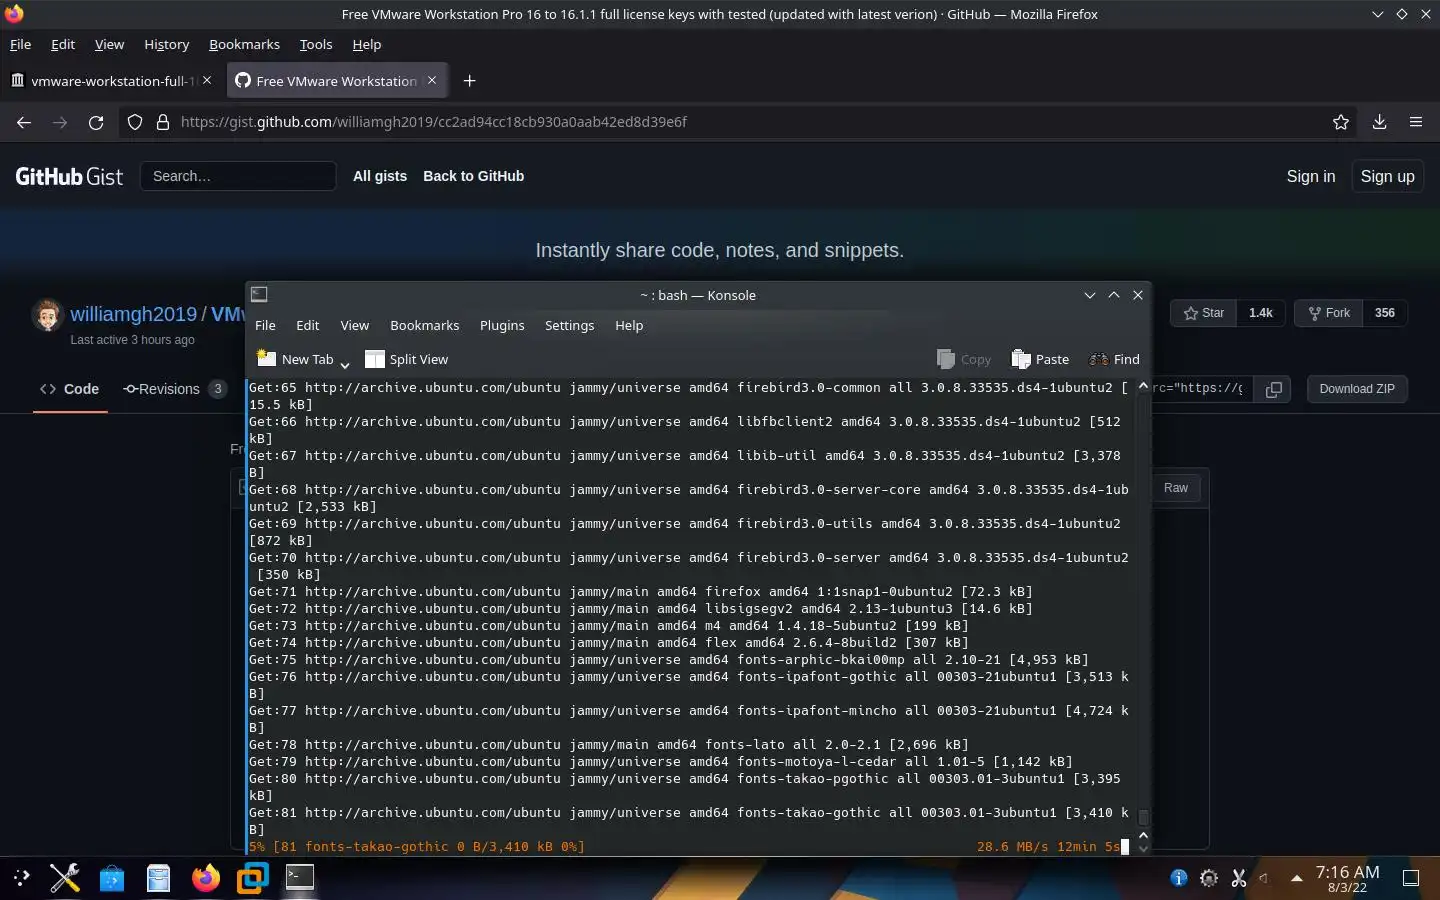Image resolution: width=1440 pixels, height=900 pixels.
Task: Click the tracking protection shield icon
Action: click(135, 122)
